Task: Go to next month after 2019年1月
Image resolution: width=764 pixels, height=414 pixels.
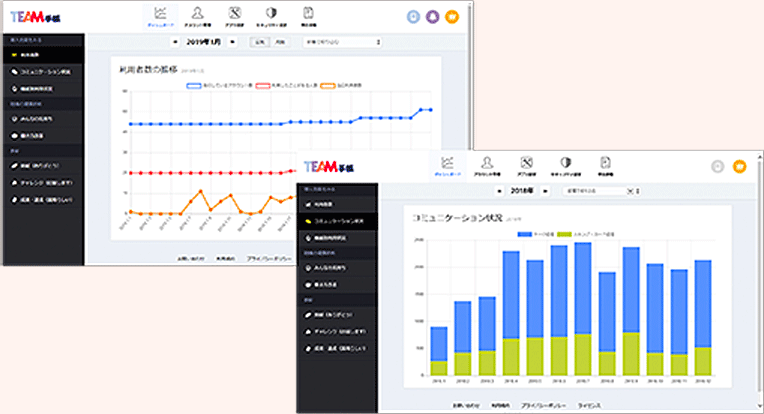Action: [232, 42]
